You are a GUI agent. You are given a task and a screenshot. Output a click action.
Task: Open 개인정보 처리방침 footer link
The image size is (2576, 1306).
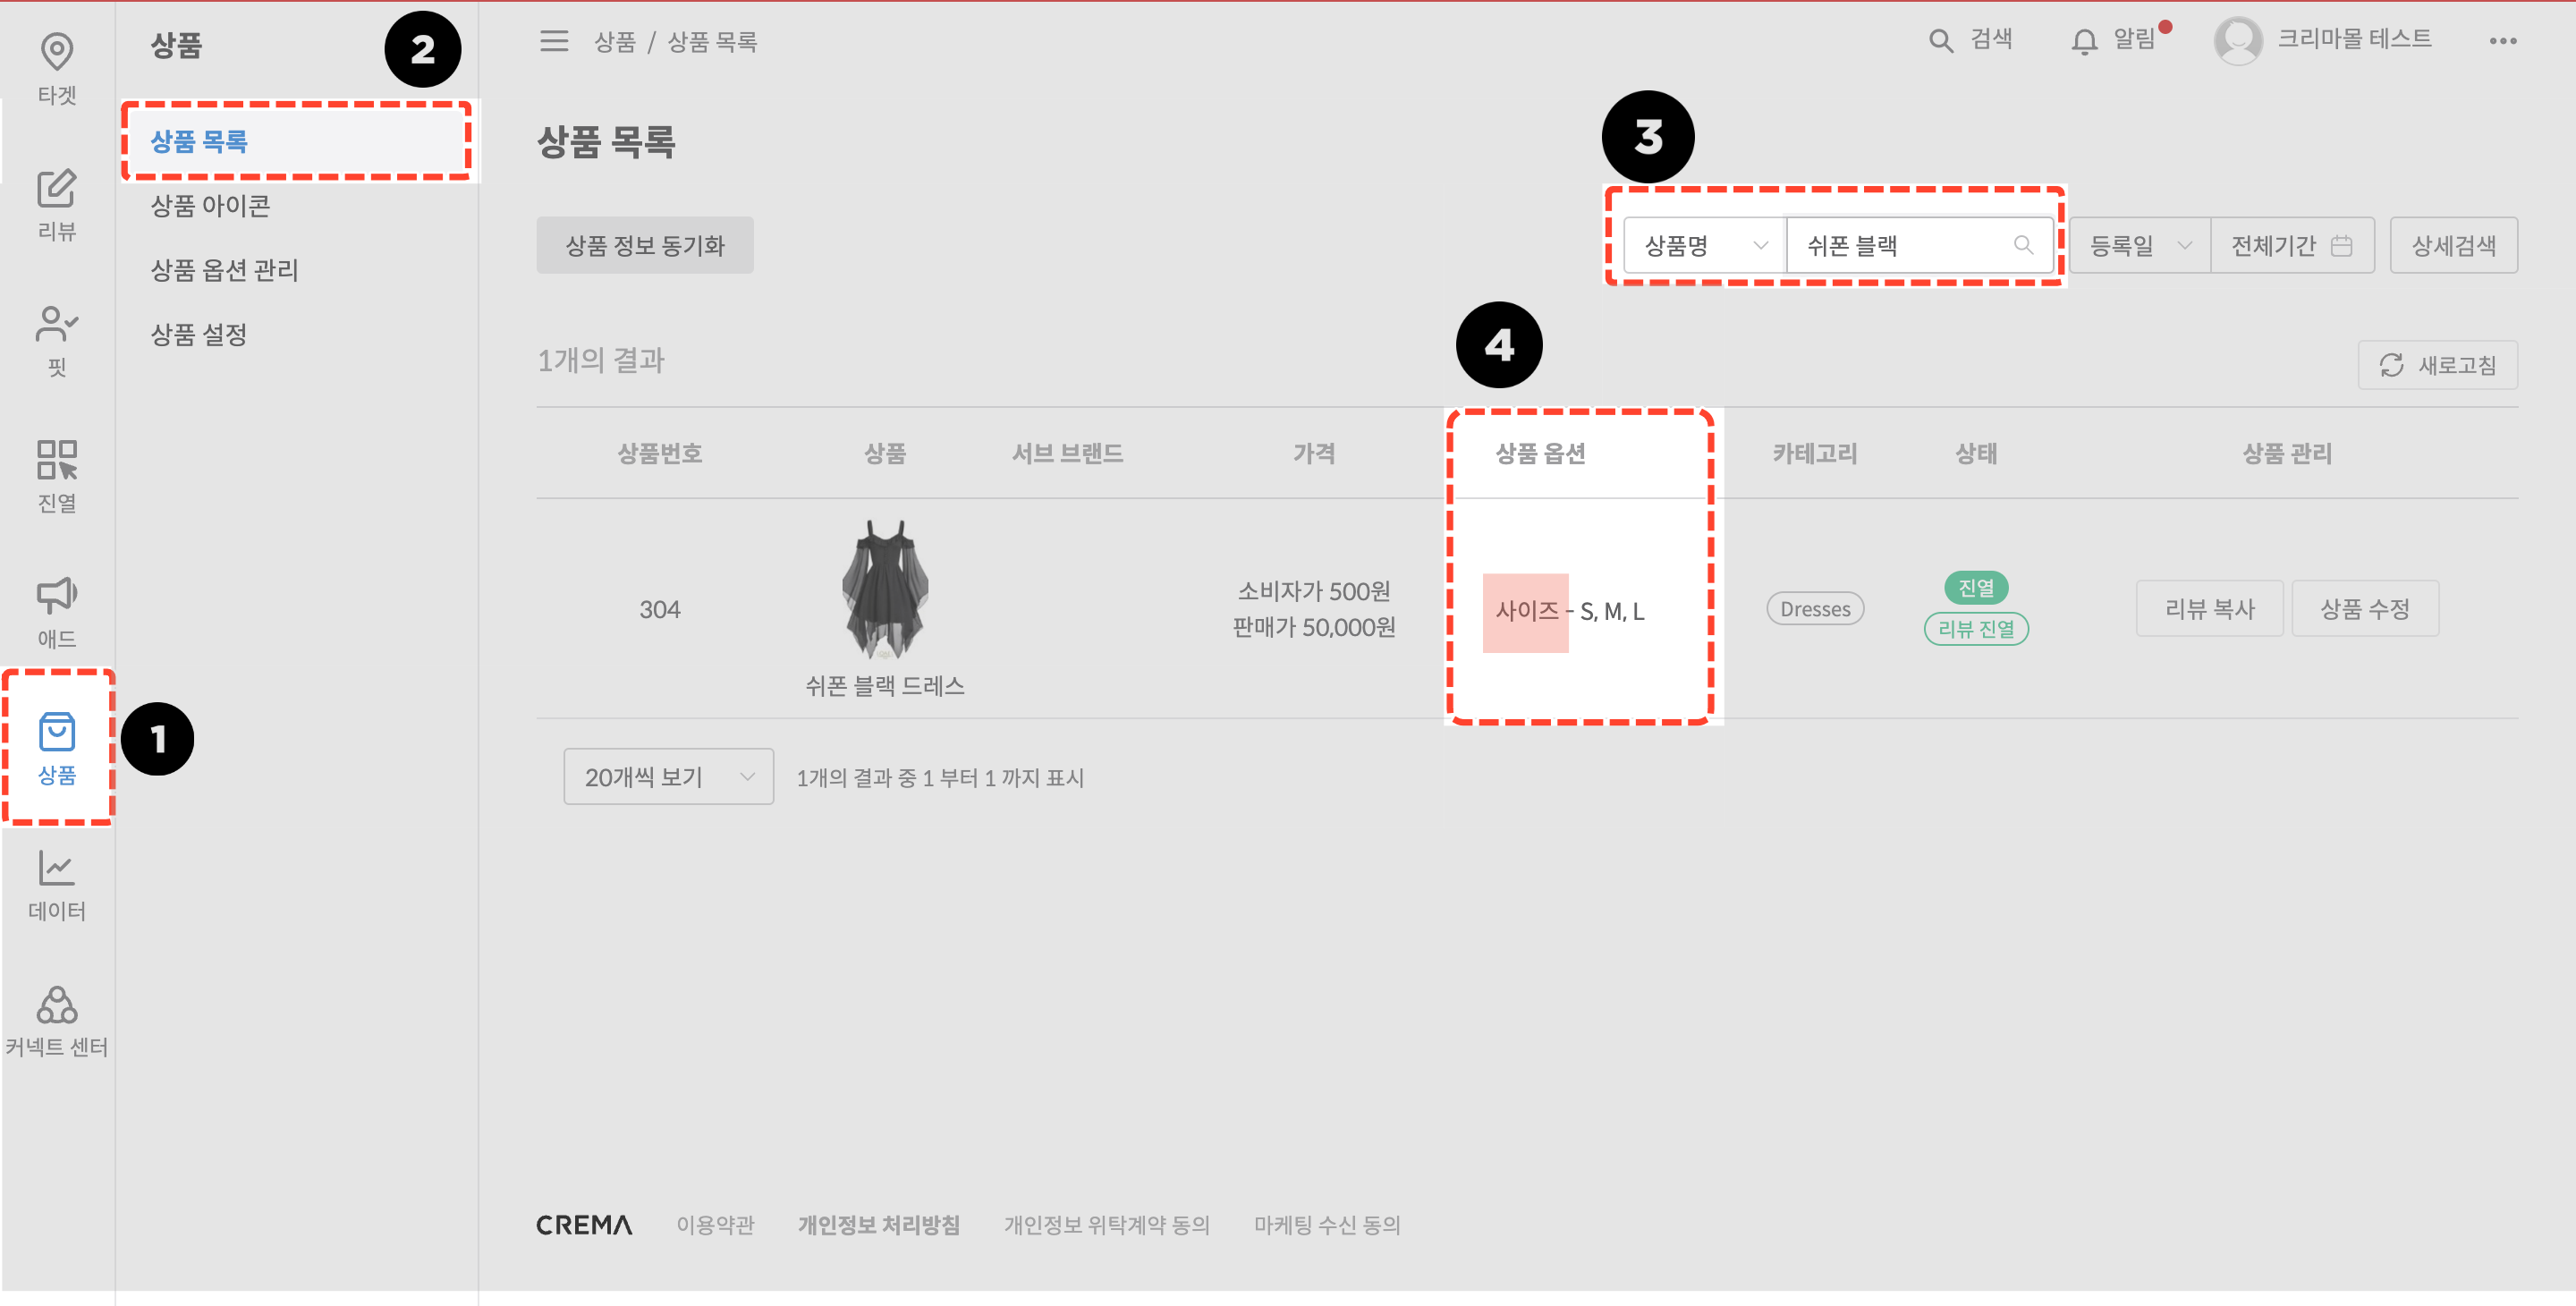(880, 1225)
